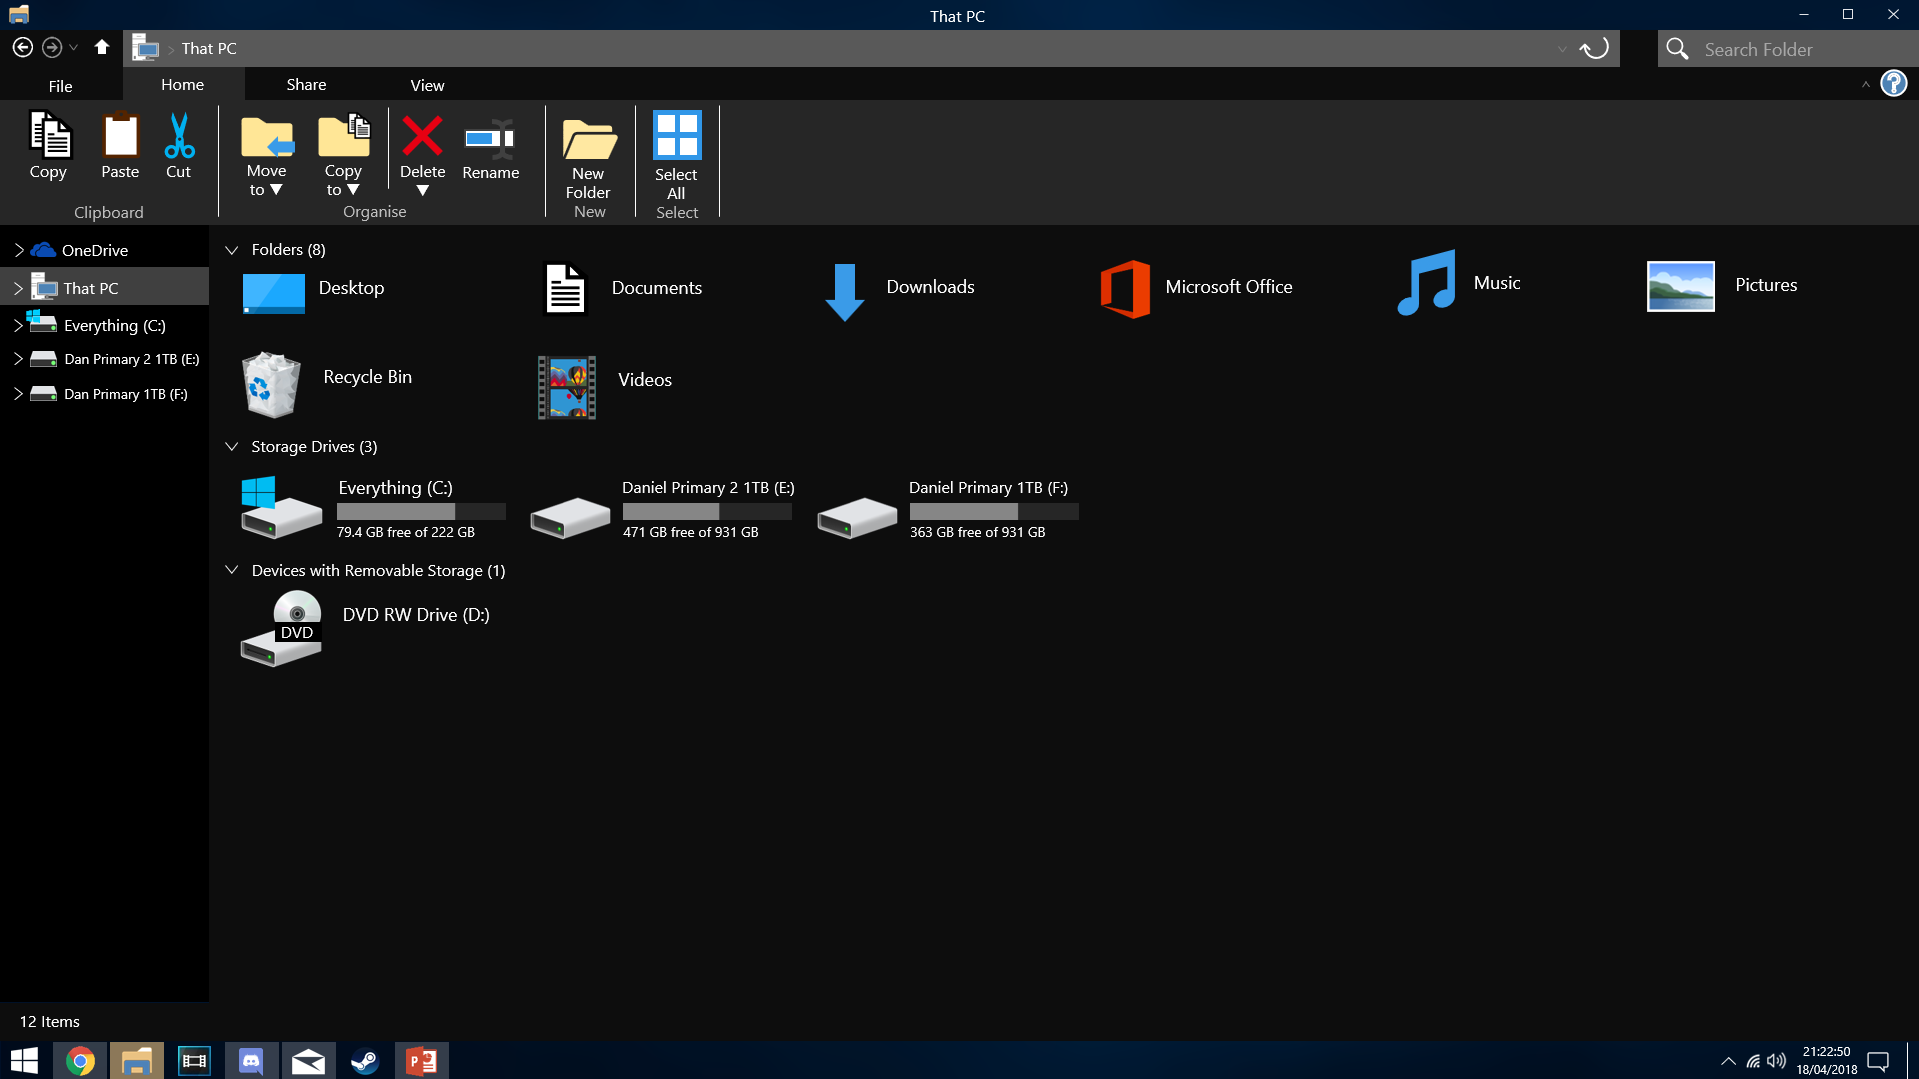Viewport: 1919px width, 1079px height.
Task: Click the Select All icon
Action: [x=676, y=136]
